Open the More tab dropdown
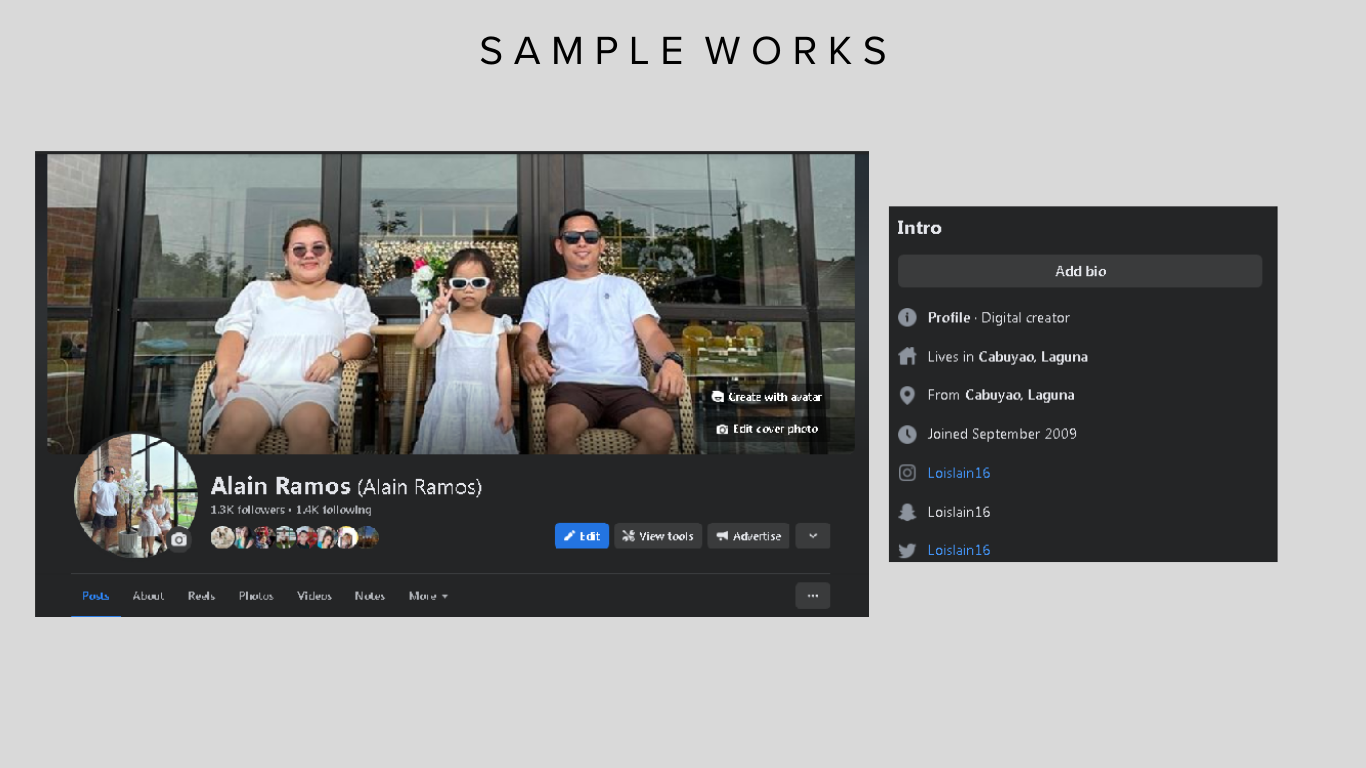The width and height of the screenshot is (1366, 768). tap(428, 596)
